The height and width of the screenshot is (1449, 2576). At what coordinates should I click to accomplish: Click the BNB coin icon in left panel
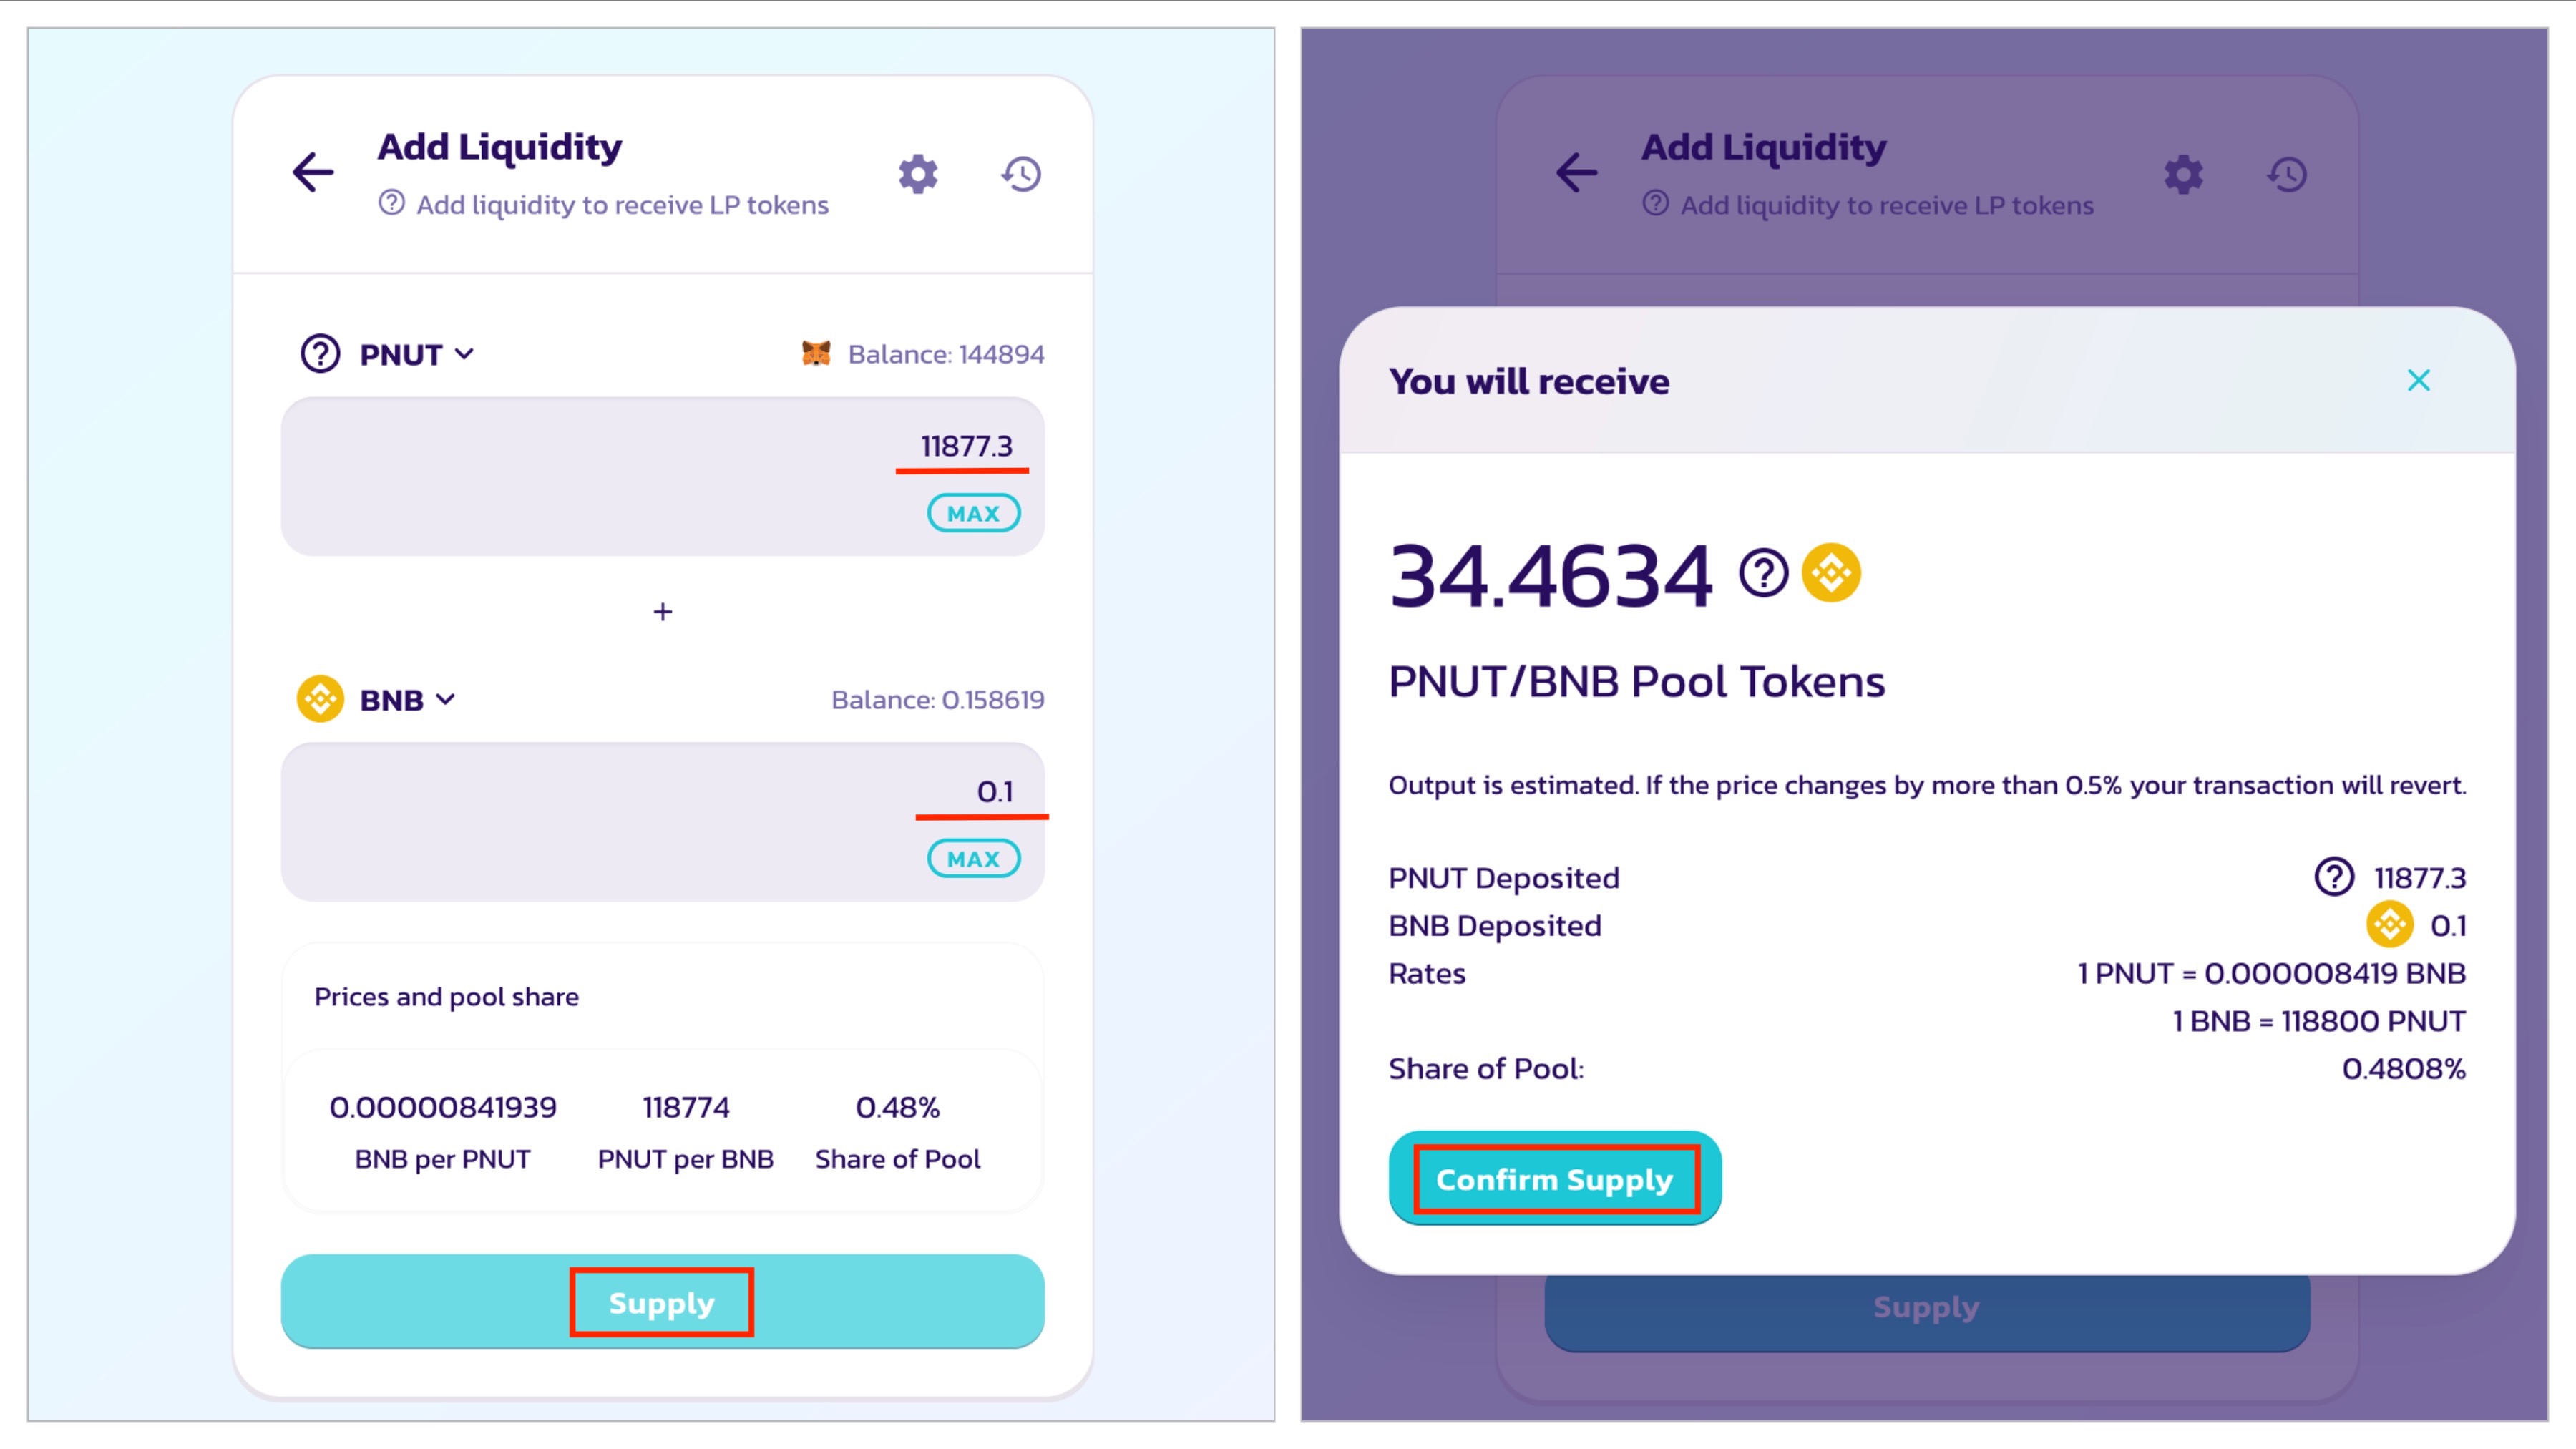(320, 699)
